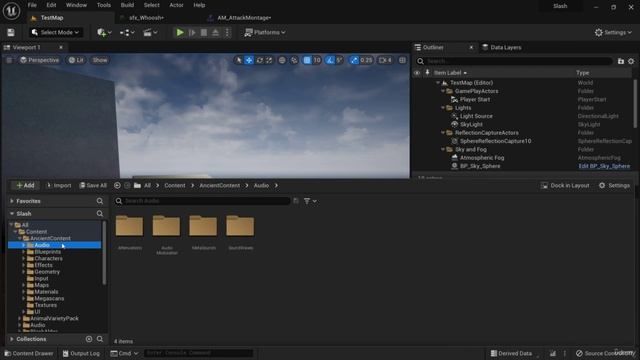Open the content filter dropdown icon
Viewport: 640px width, 360px height.
coord(310,201)
